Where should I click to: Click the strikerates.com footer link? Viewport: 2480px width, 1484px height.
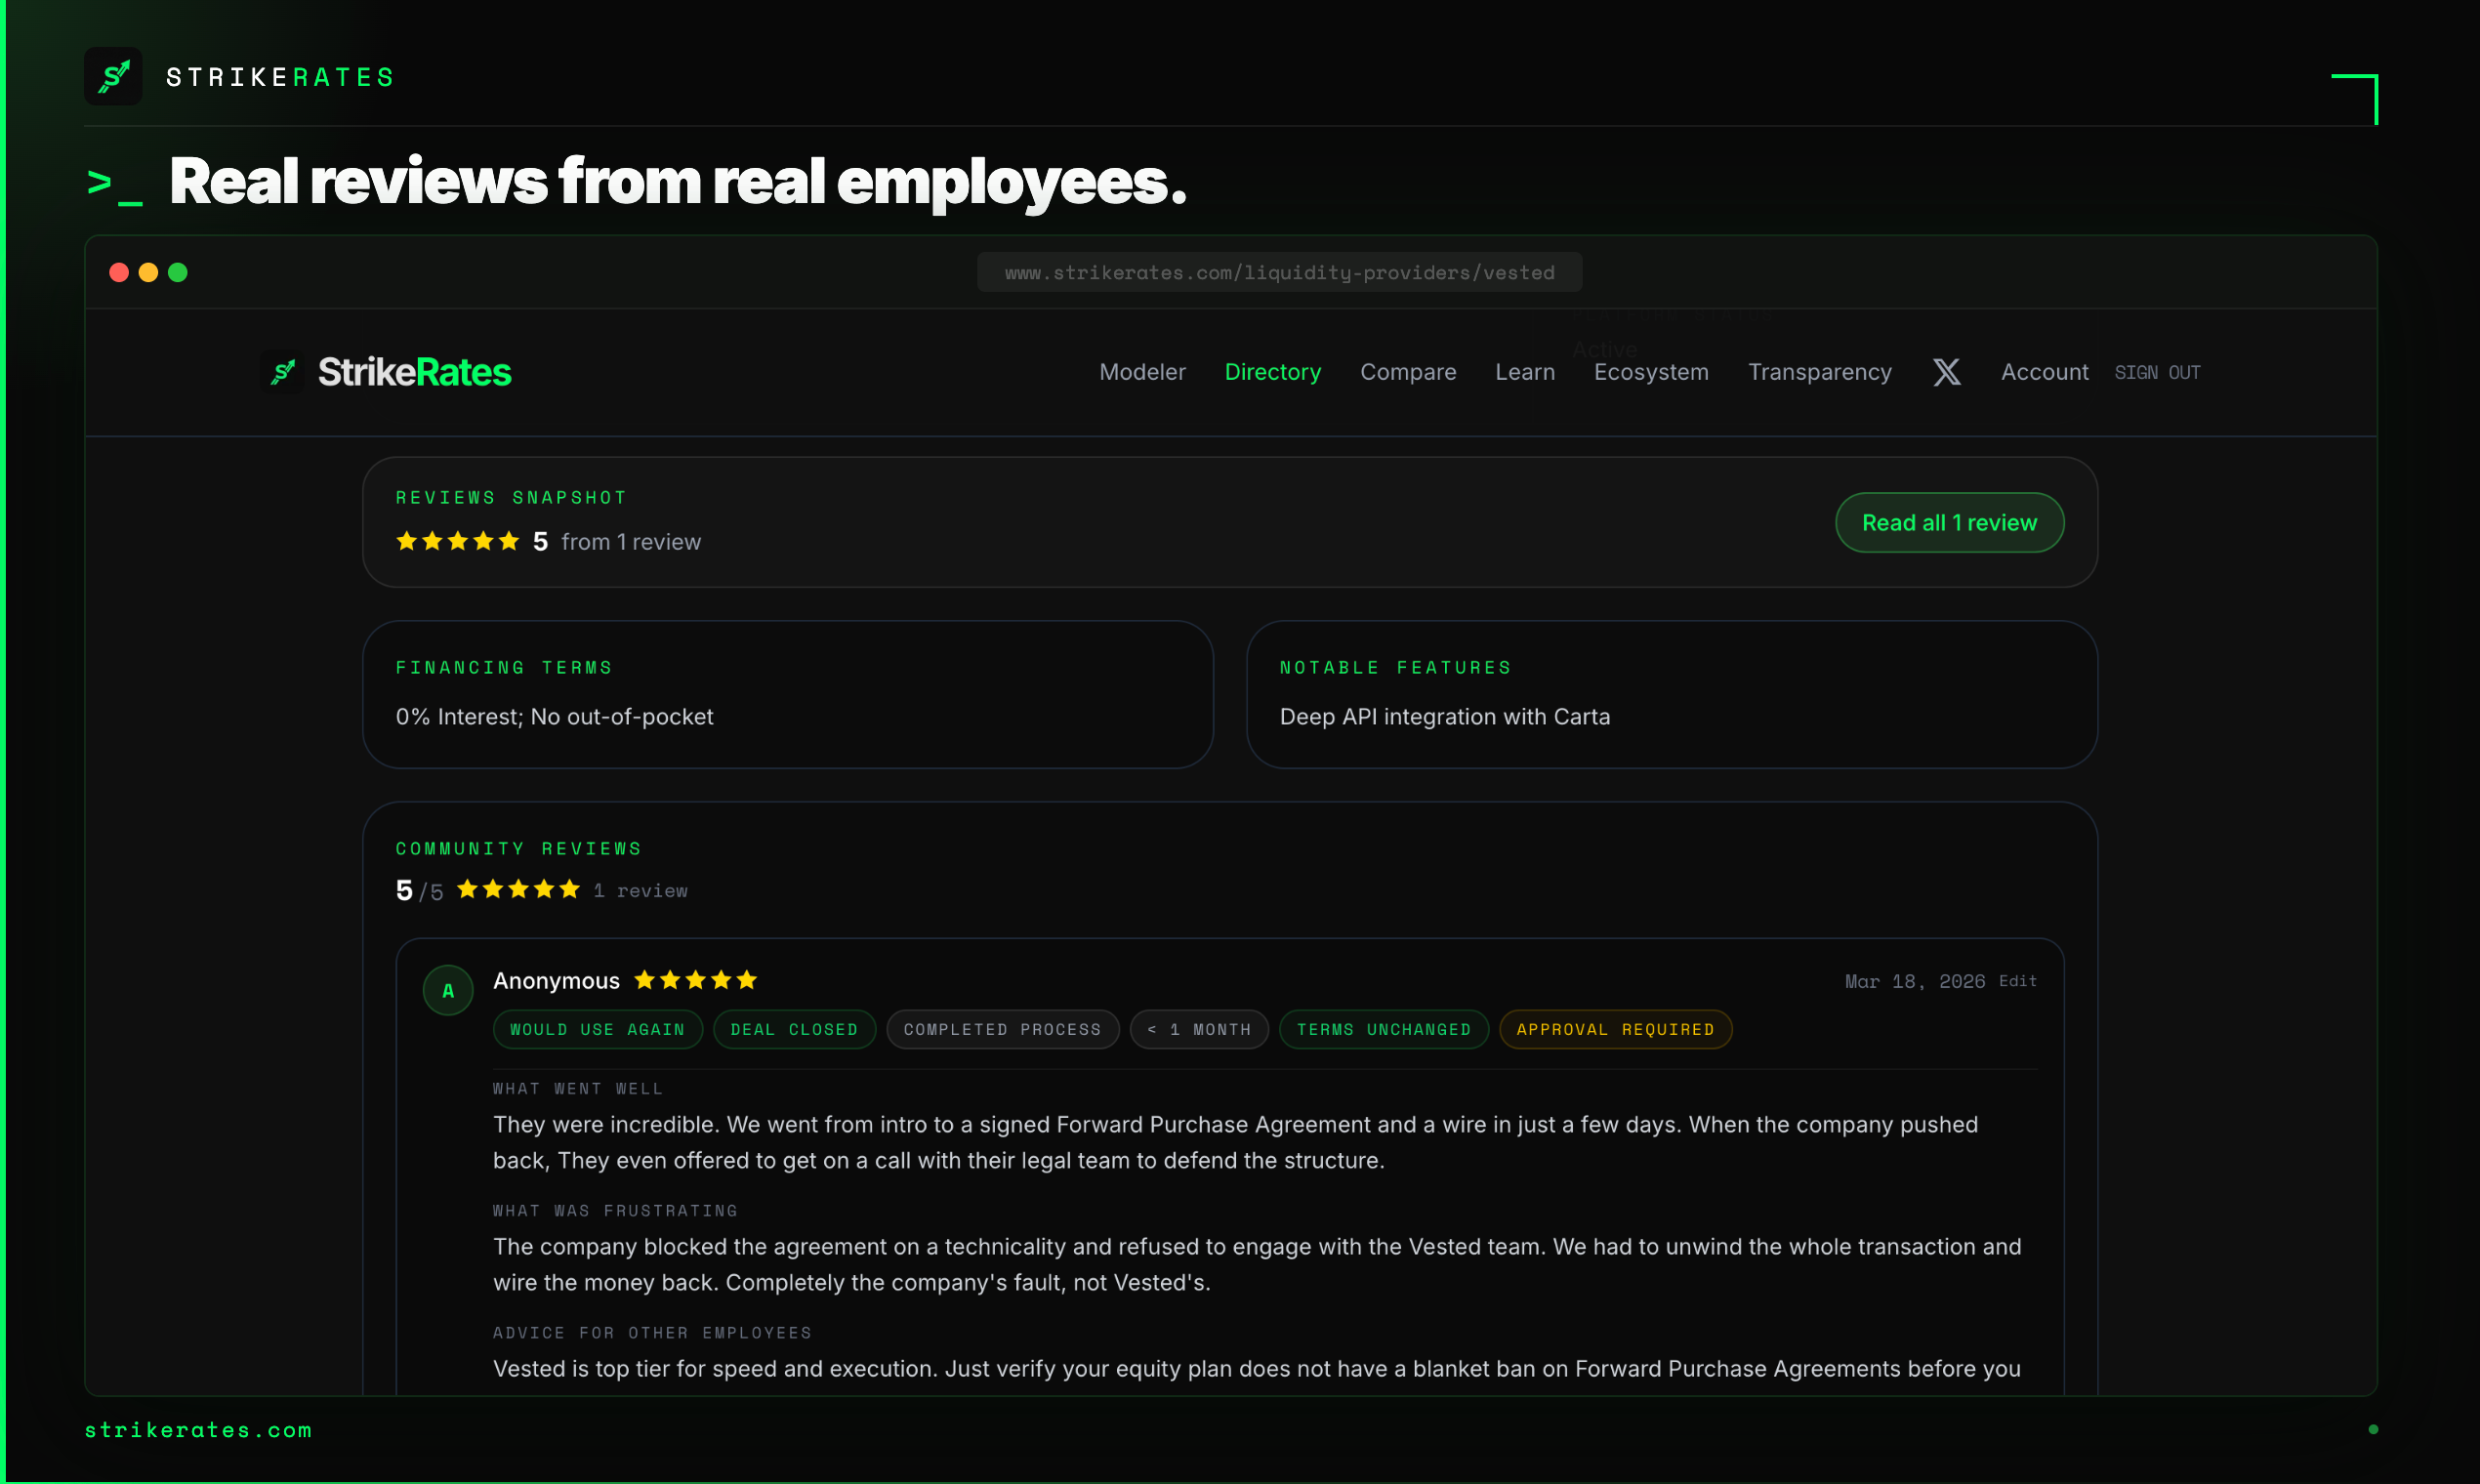[198, 1429]
